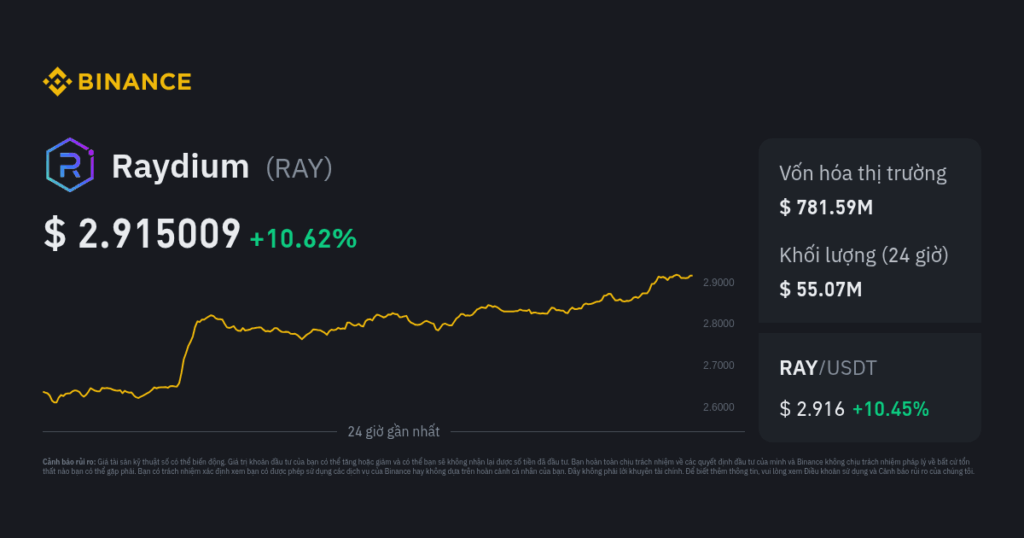Click the 2.6000 price axis label
The image size is (1024, 538).
[x=718, y=407]
